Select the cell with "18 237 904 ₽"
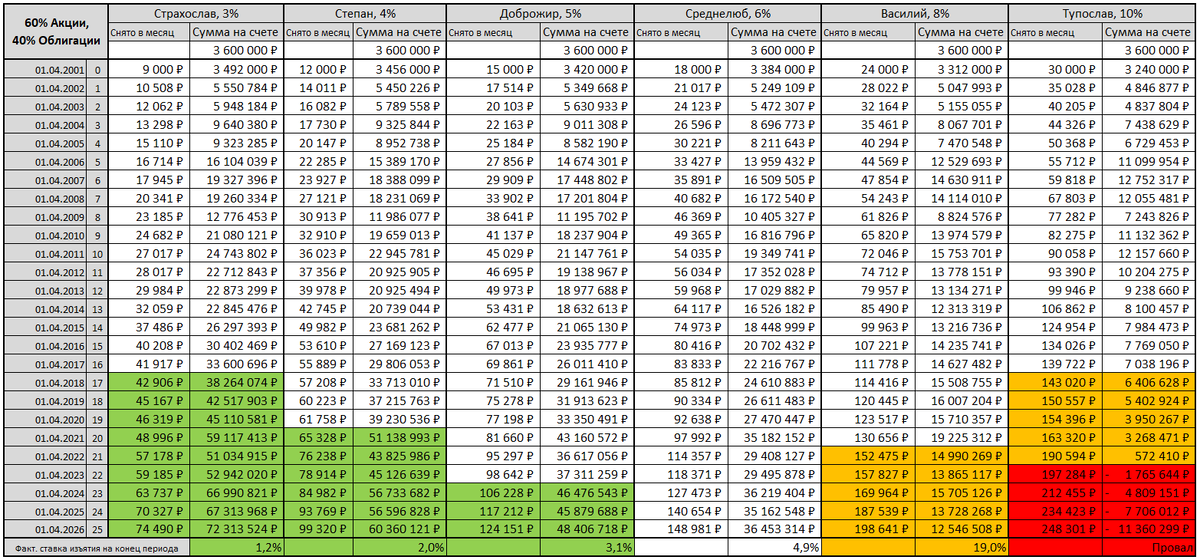This screenshot has height=560, width=1200. [587, 234]
